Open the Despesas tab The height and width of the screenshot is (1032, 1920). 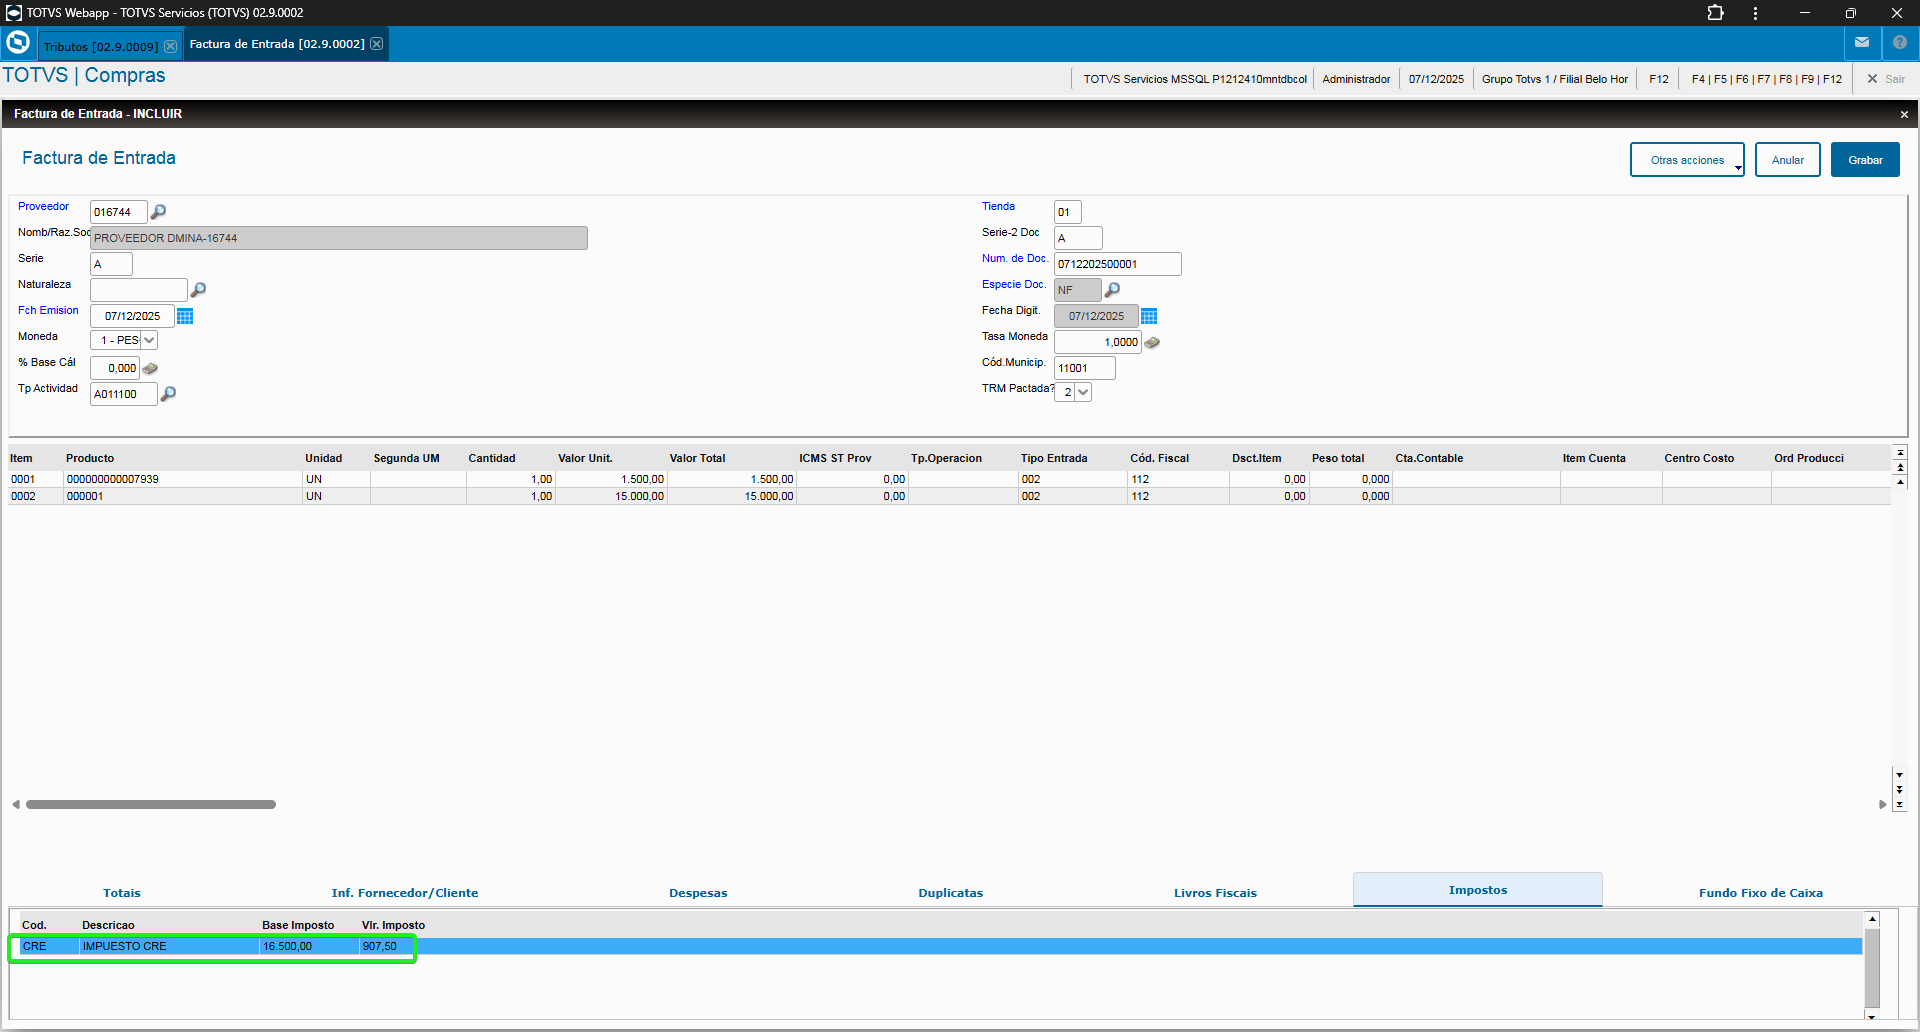698,893
